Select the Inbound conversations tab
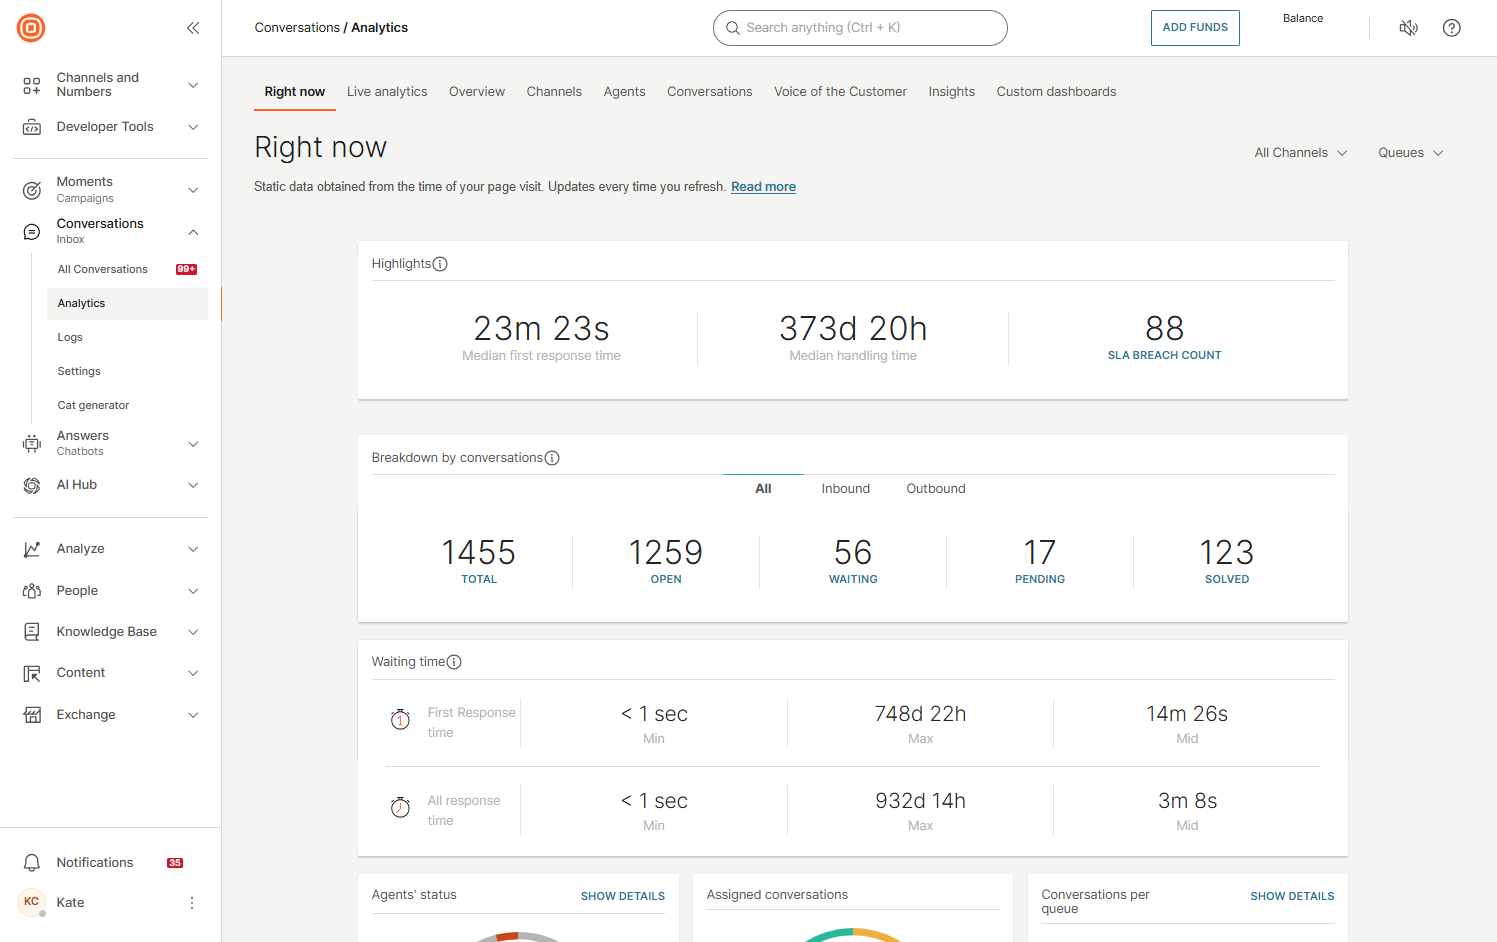This screenshot has width=1497, height=942. (x=845, y=489)
